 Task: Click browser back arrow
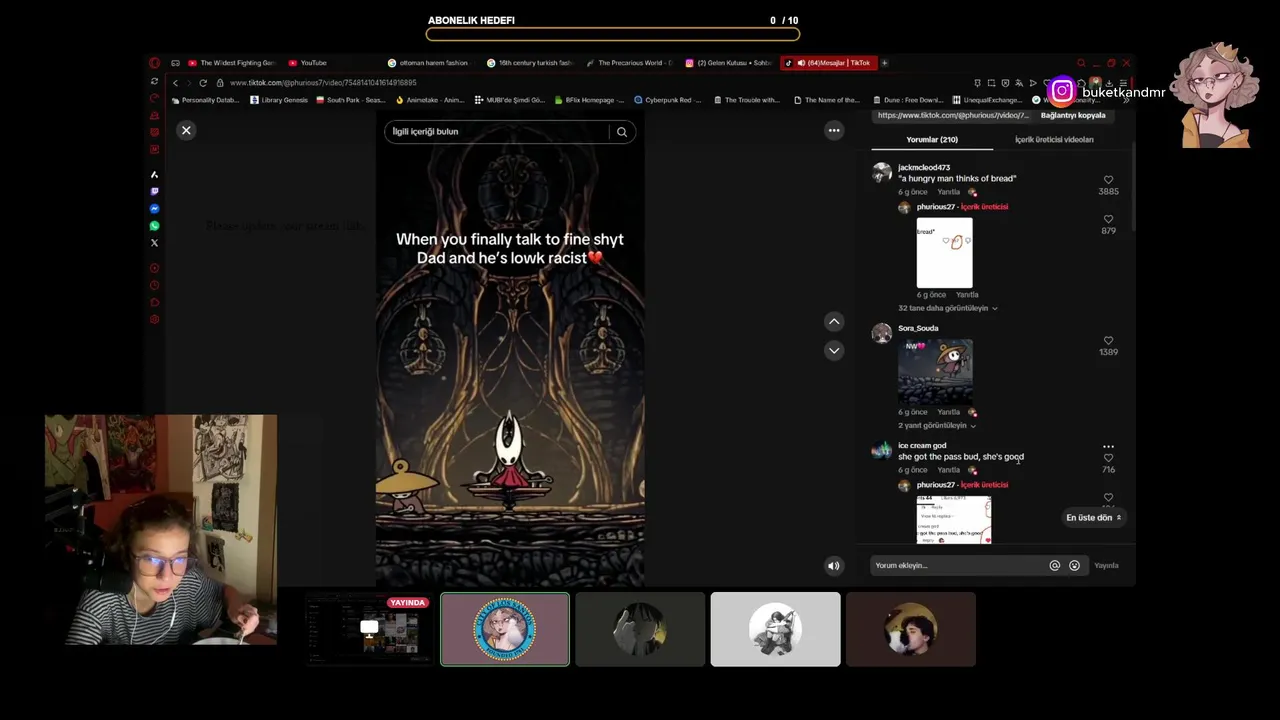coord(175,83)
